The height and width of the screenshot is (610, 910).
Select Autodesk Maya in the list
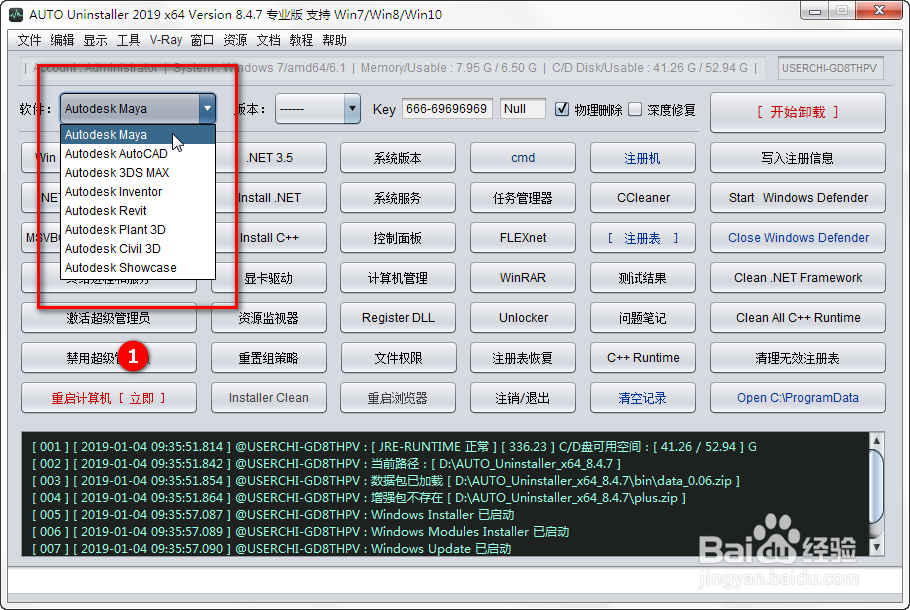(x=138, y=135)
